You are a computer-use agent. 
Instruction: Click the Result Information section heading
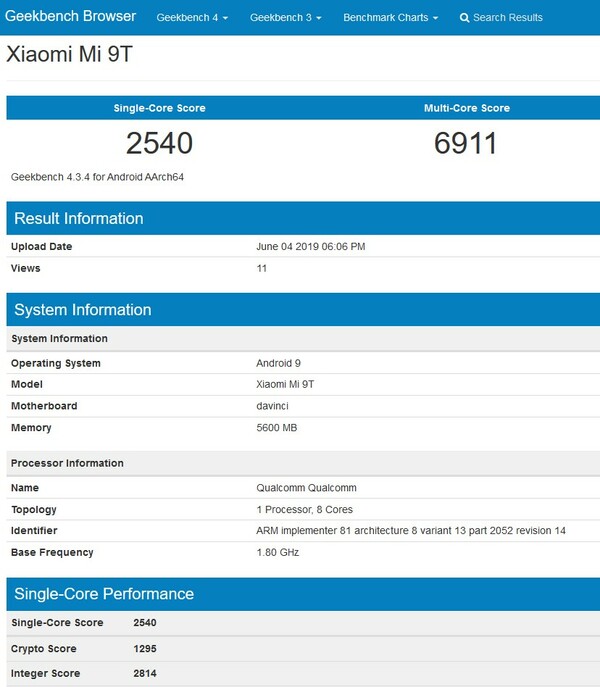tap(79, 218)
